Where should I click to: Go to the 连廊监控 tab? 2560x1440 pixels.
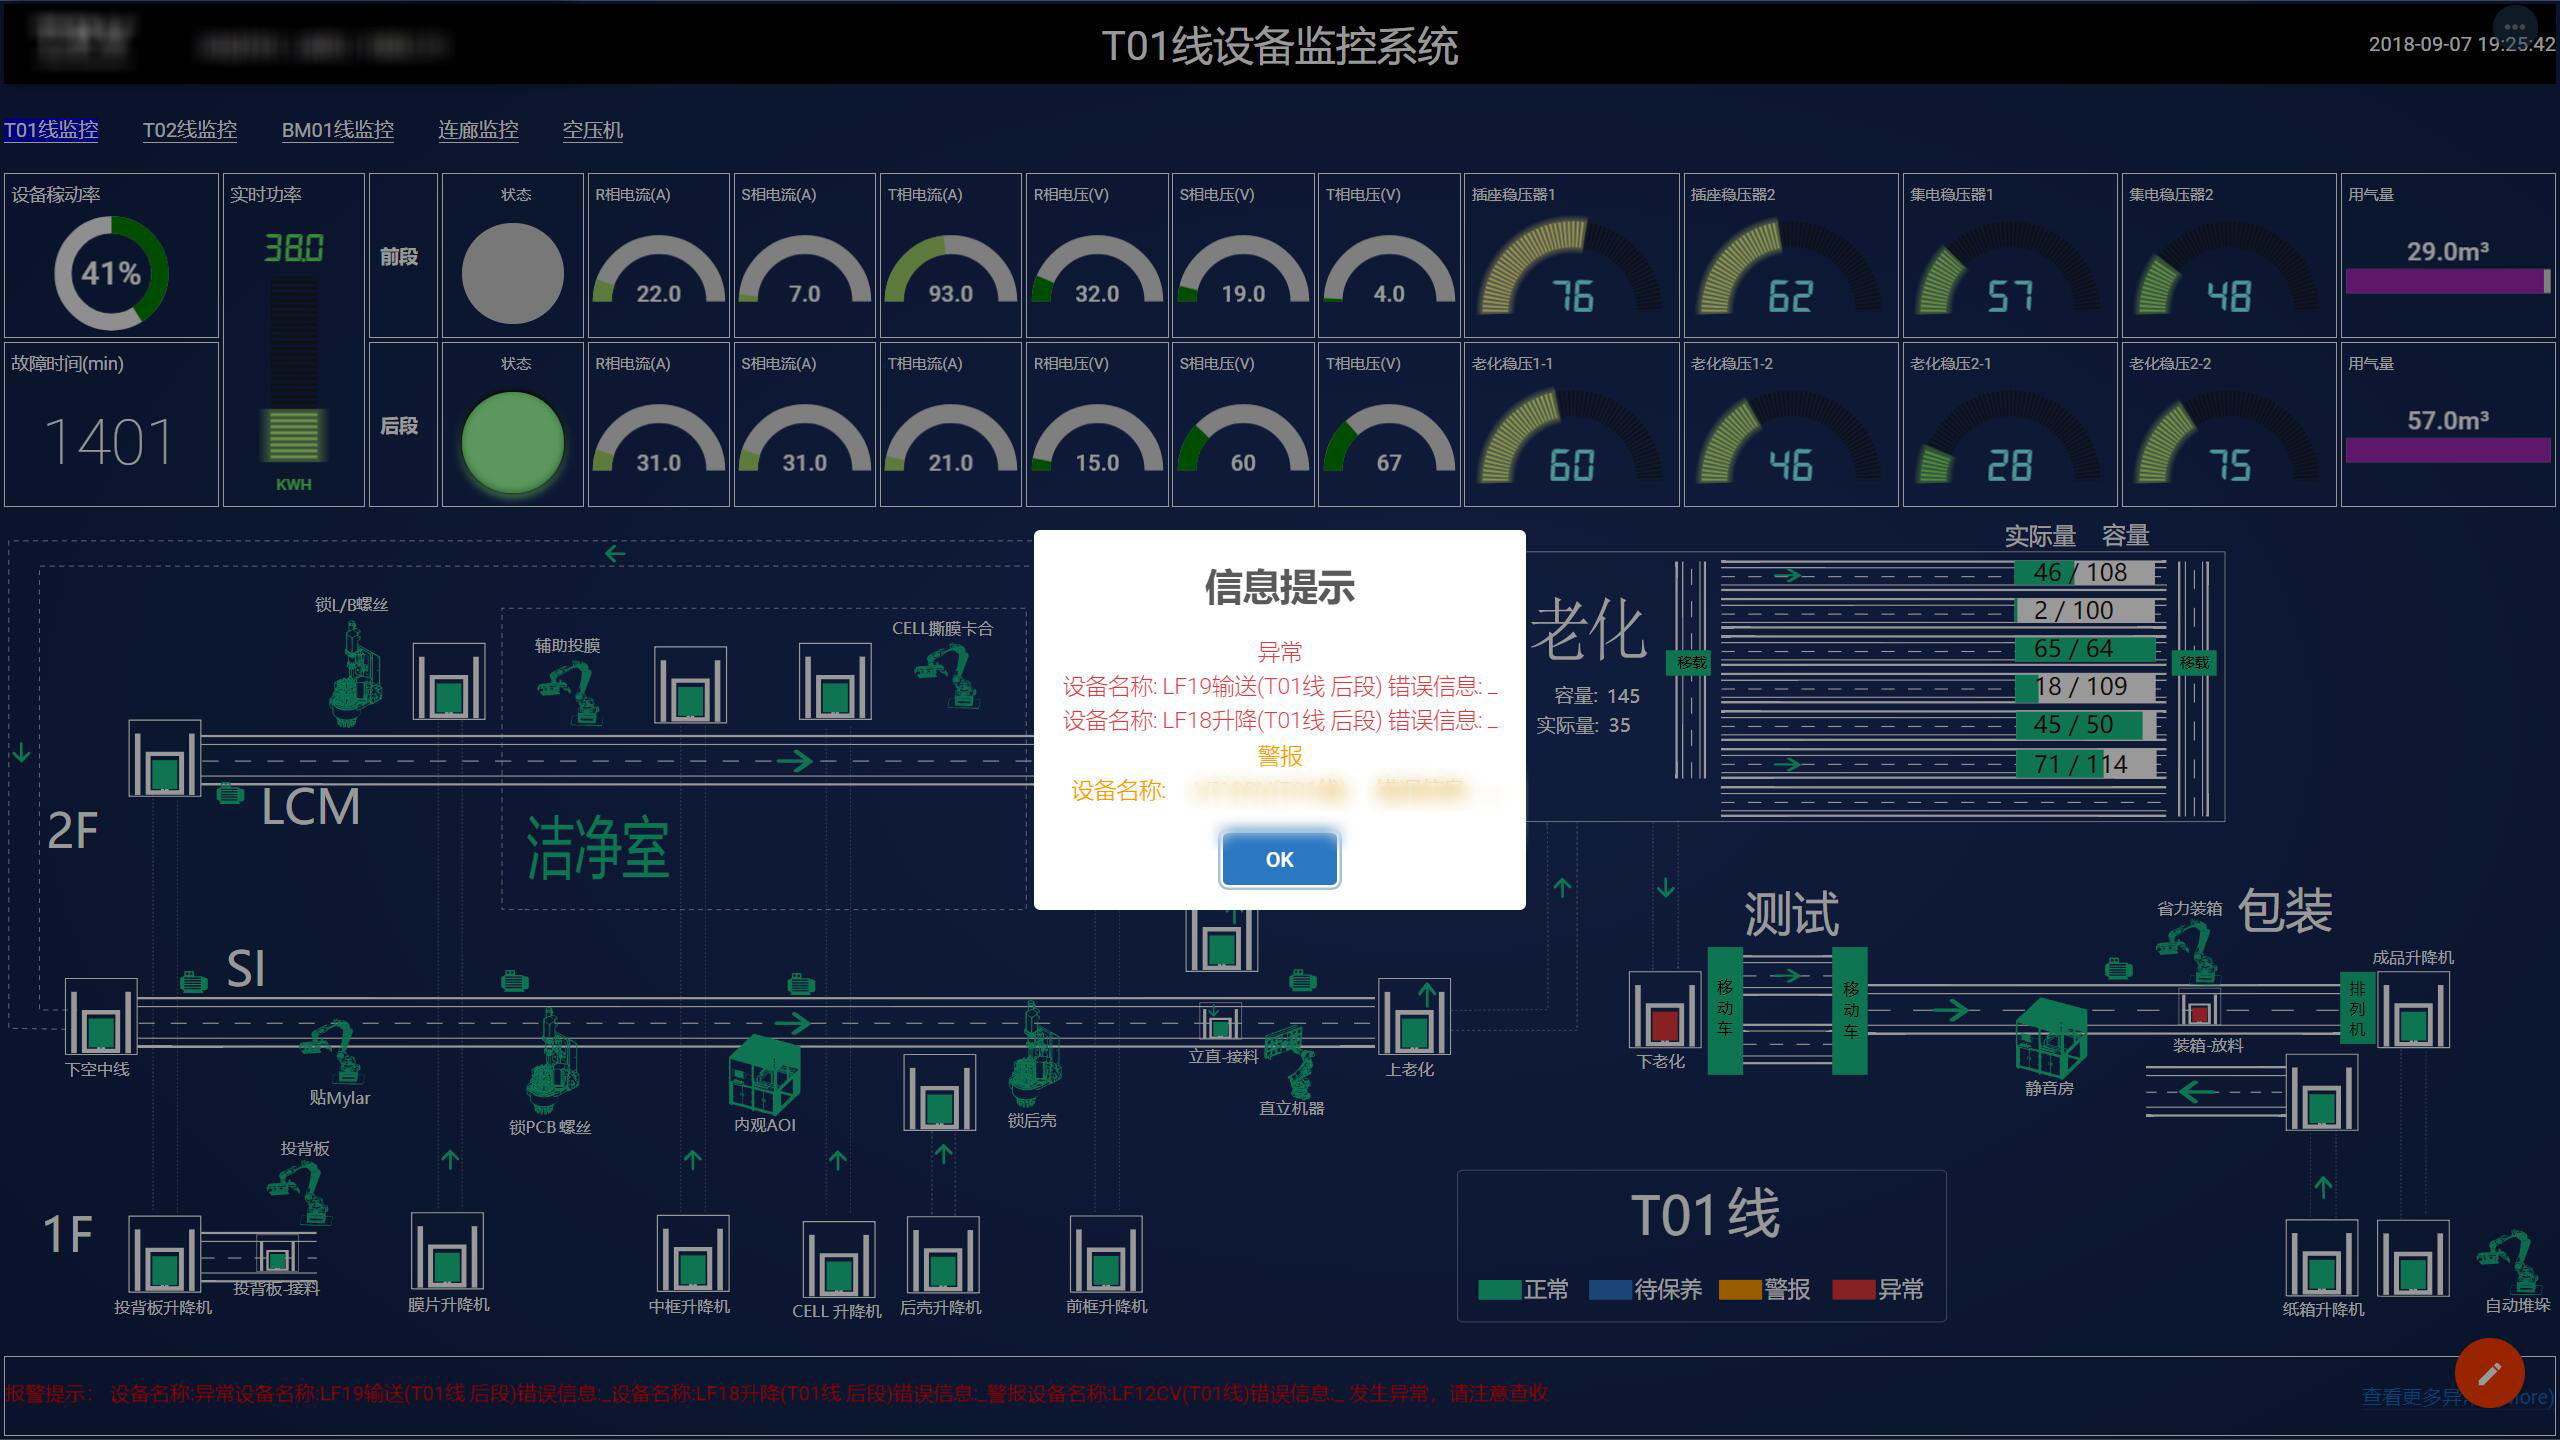(x=478, y=130)
